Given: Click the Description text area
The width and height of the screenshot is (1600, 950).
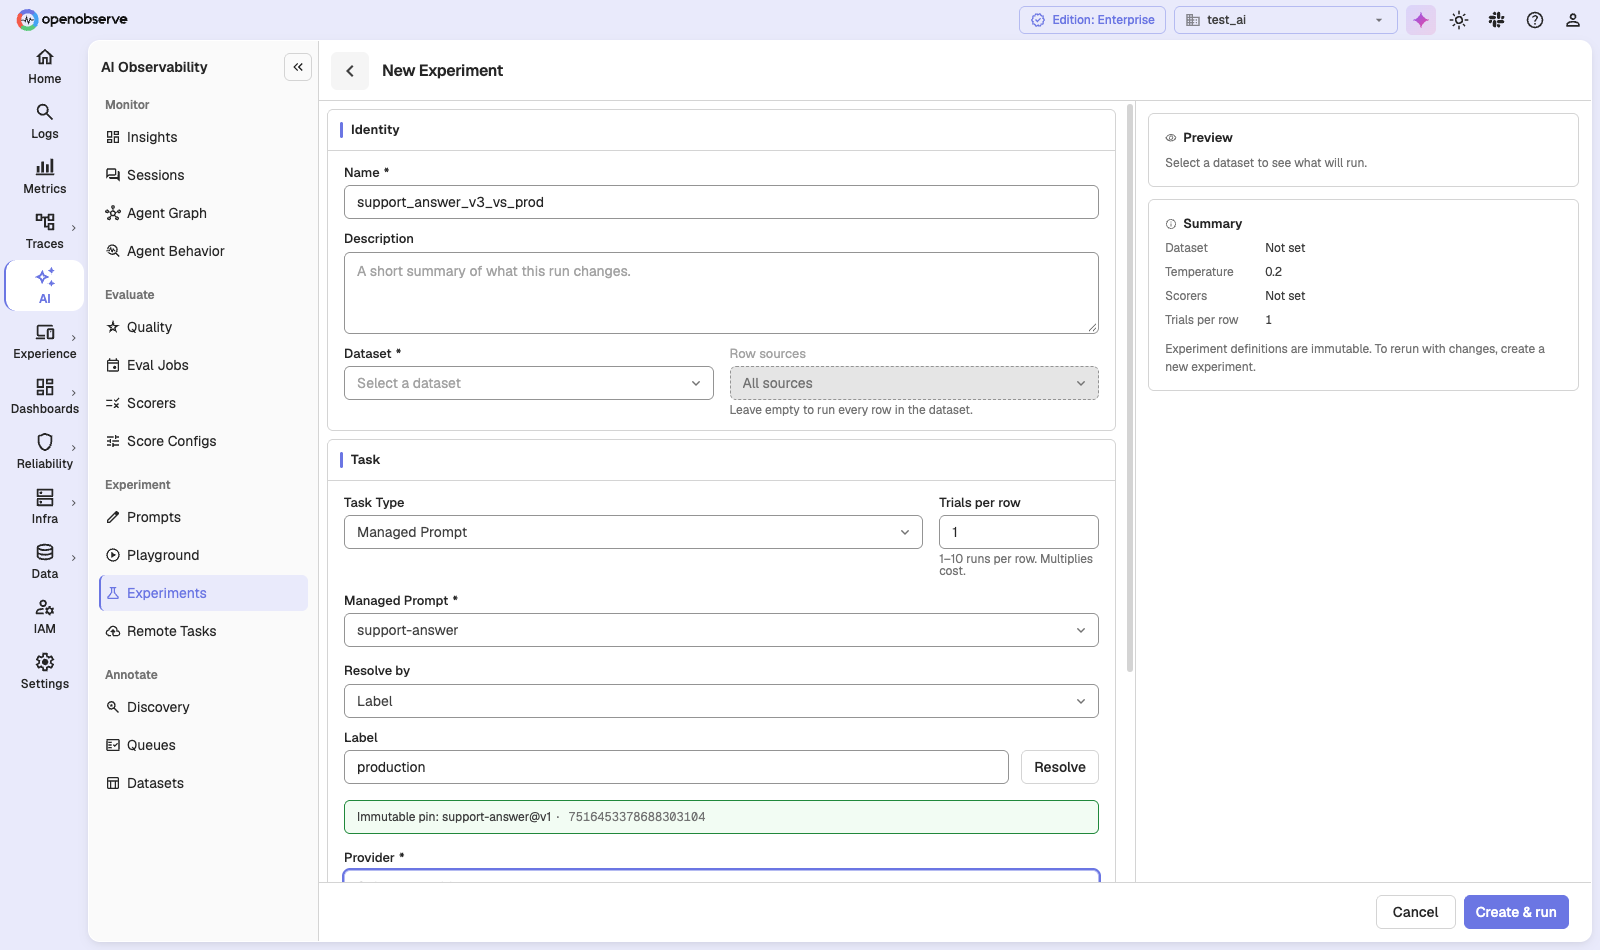Looking at the screenshot, I should tap(721, 293).
